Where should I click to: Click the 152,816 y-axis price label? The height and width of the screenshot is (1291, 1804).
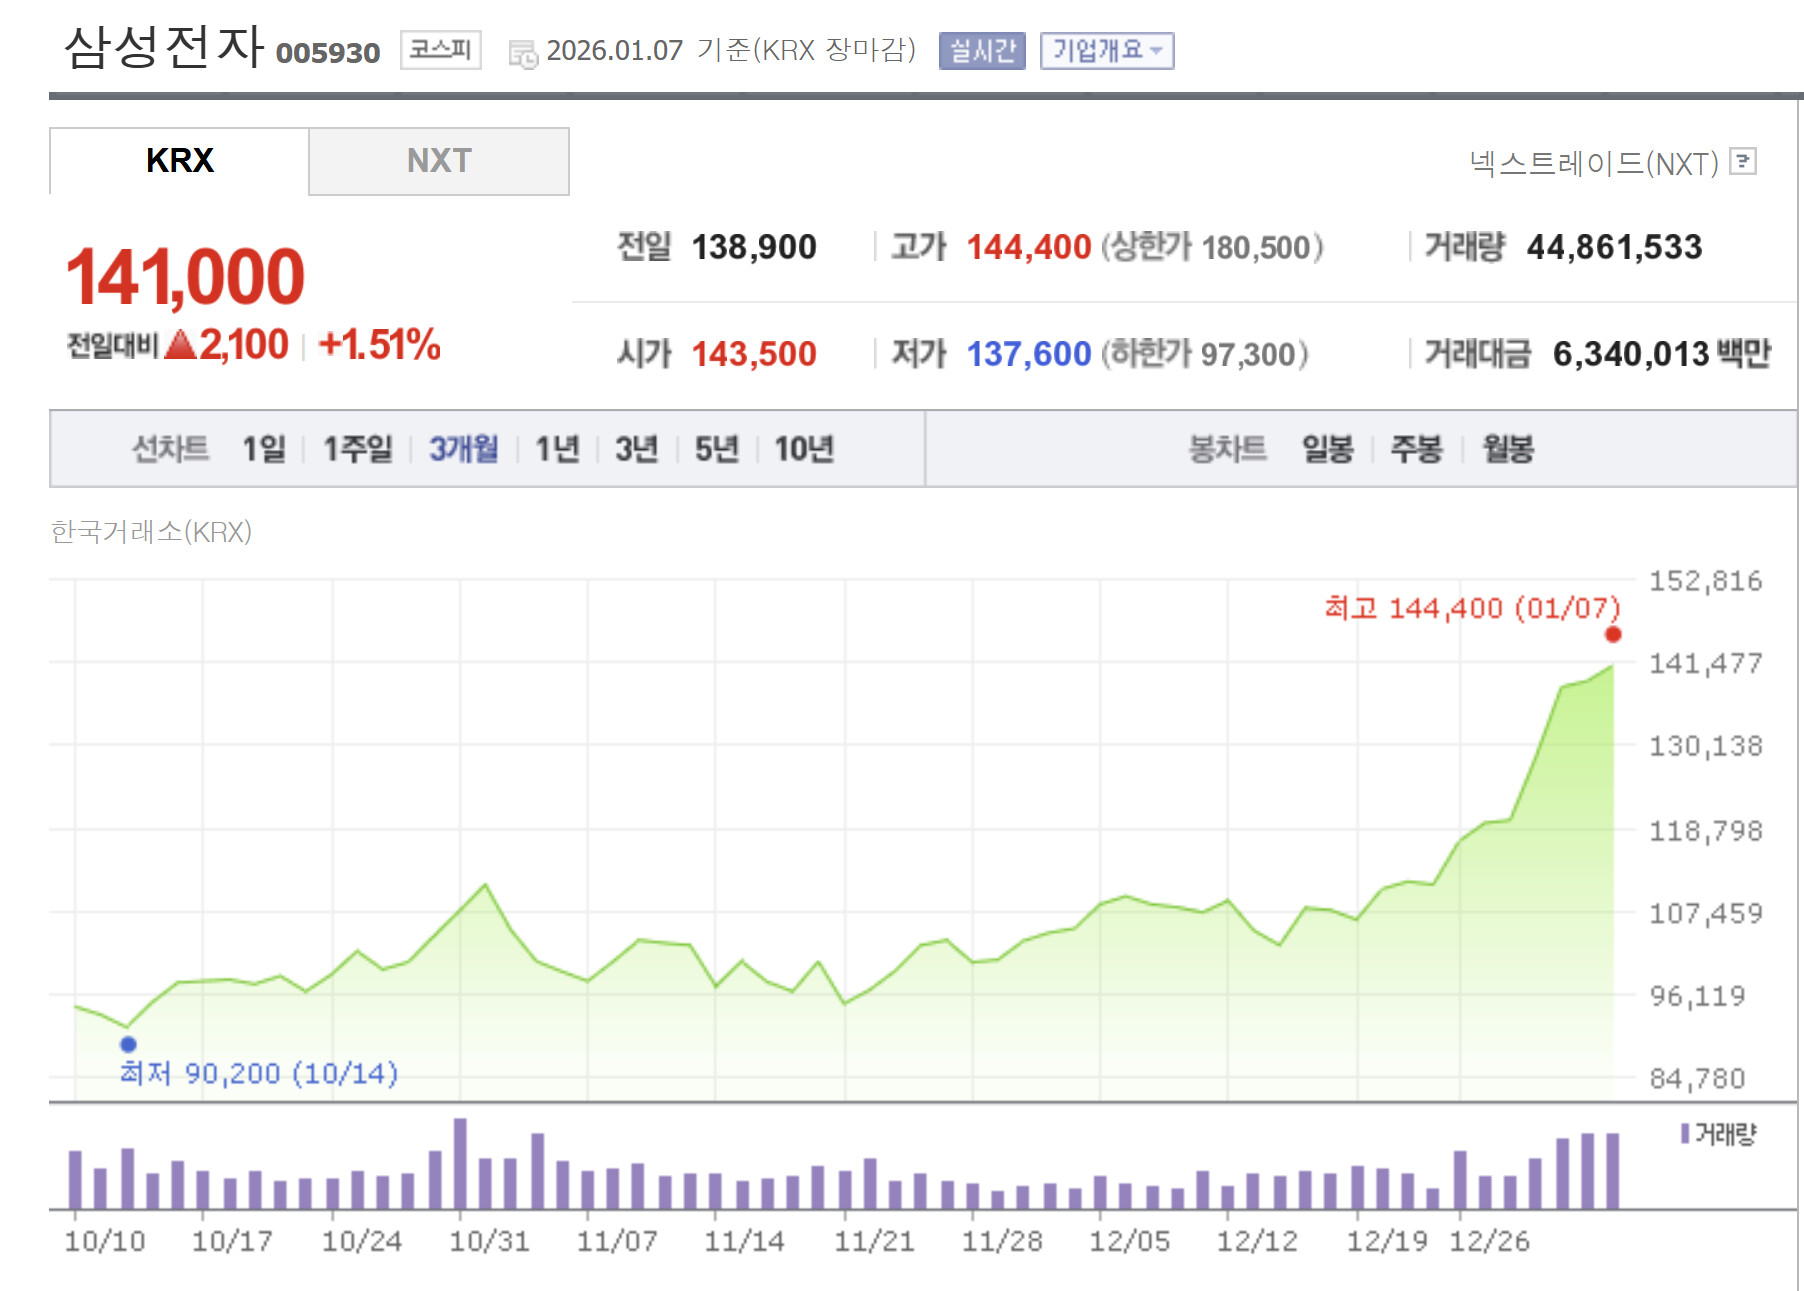(x=1705, y=581)
